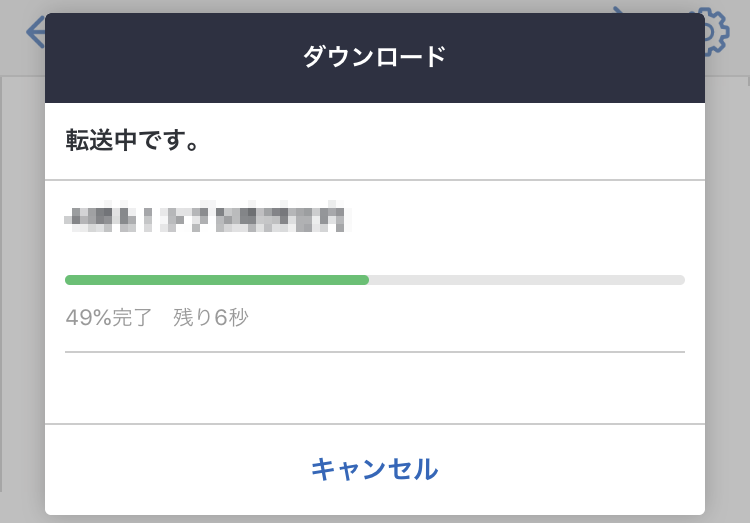Click the chevron beside the gear icon

click(x=619, y=10)
